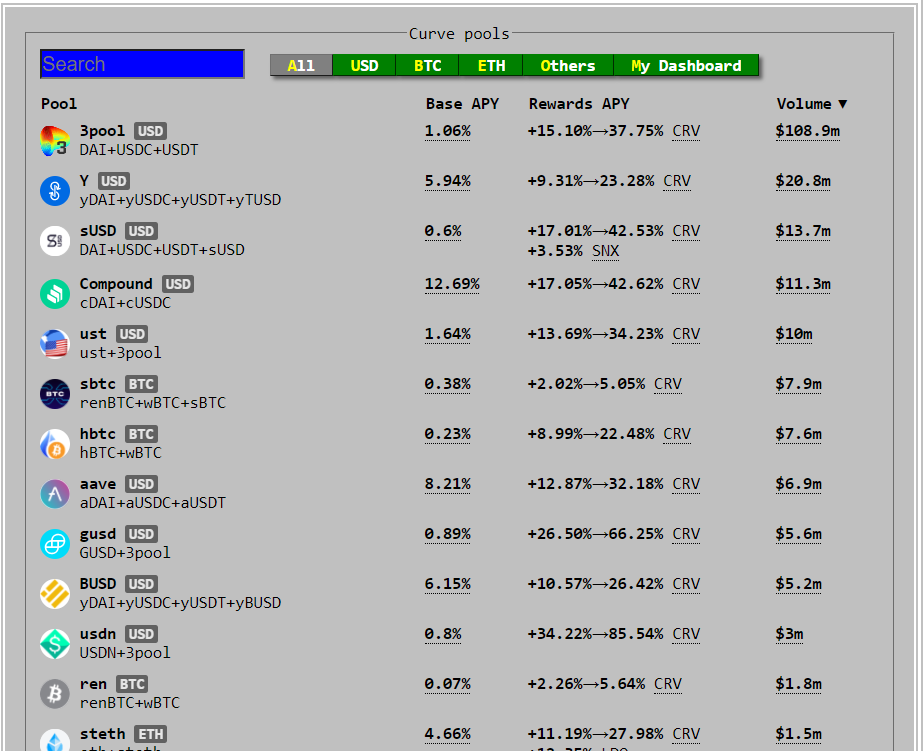Click CRV reward label on 3pool row

(686, 131)
